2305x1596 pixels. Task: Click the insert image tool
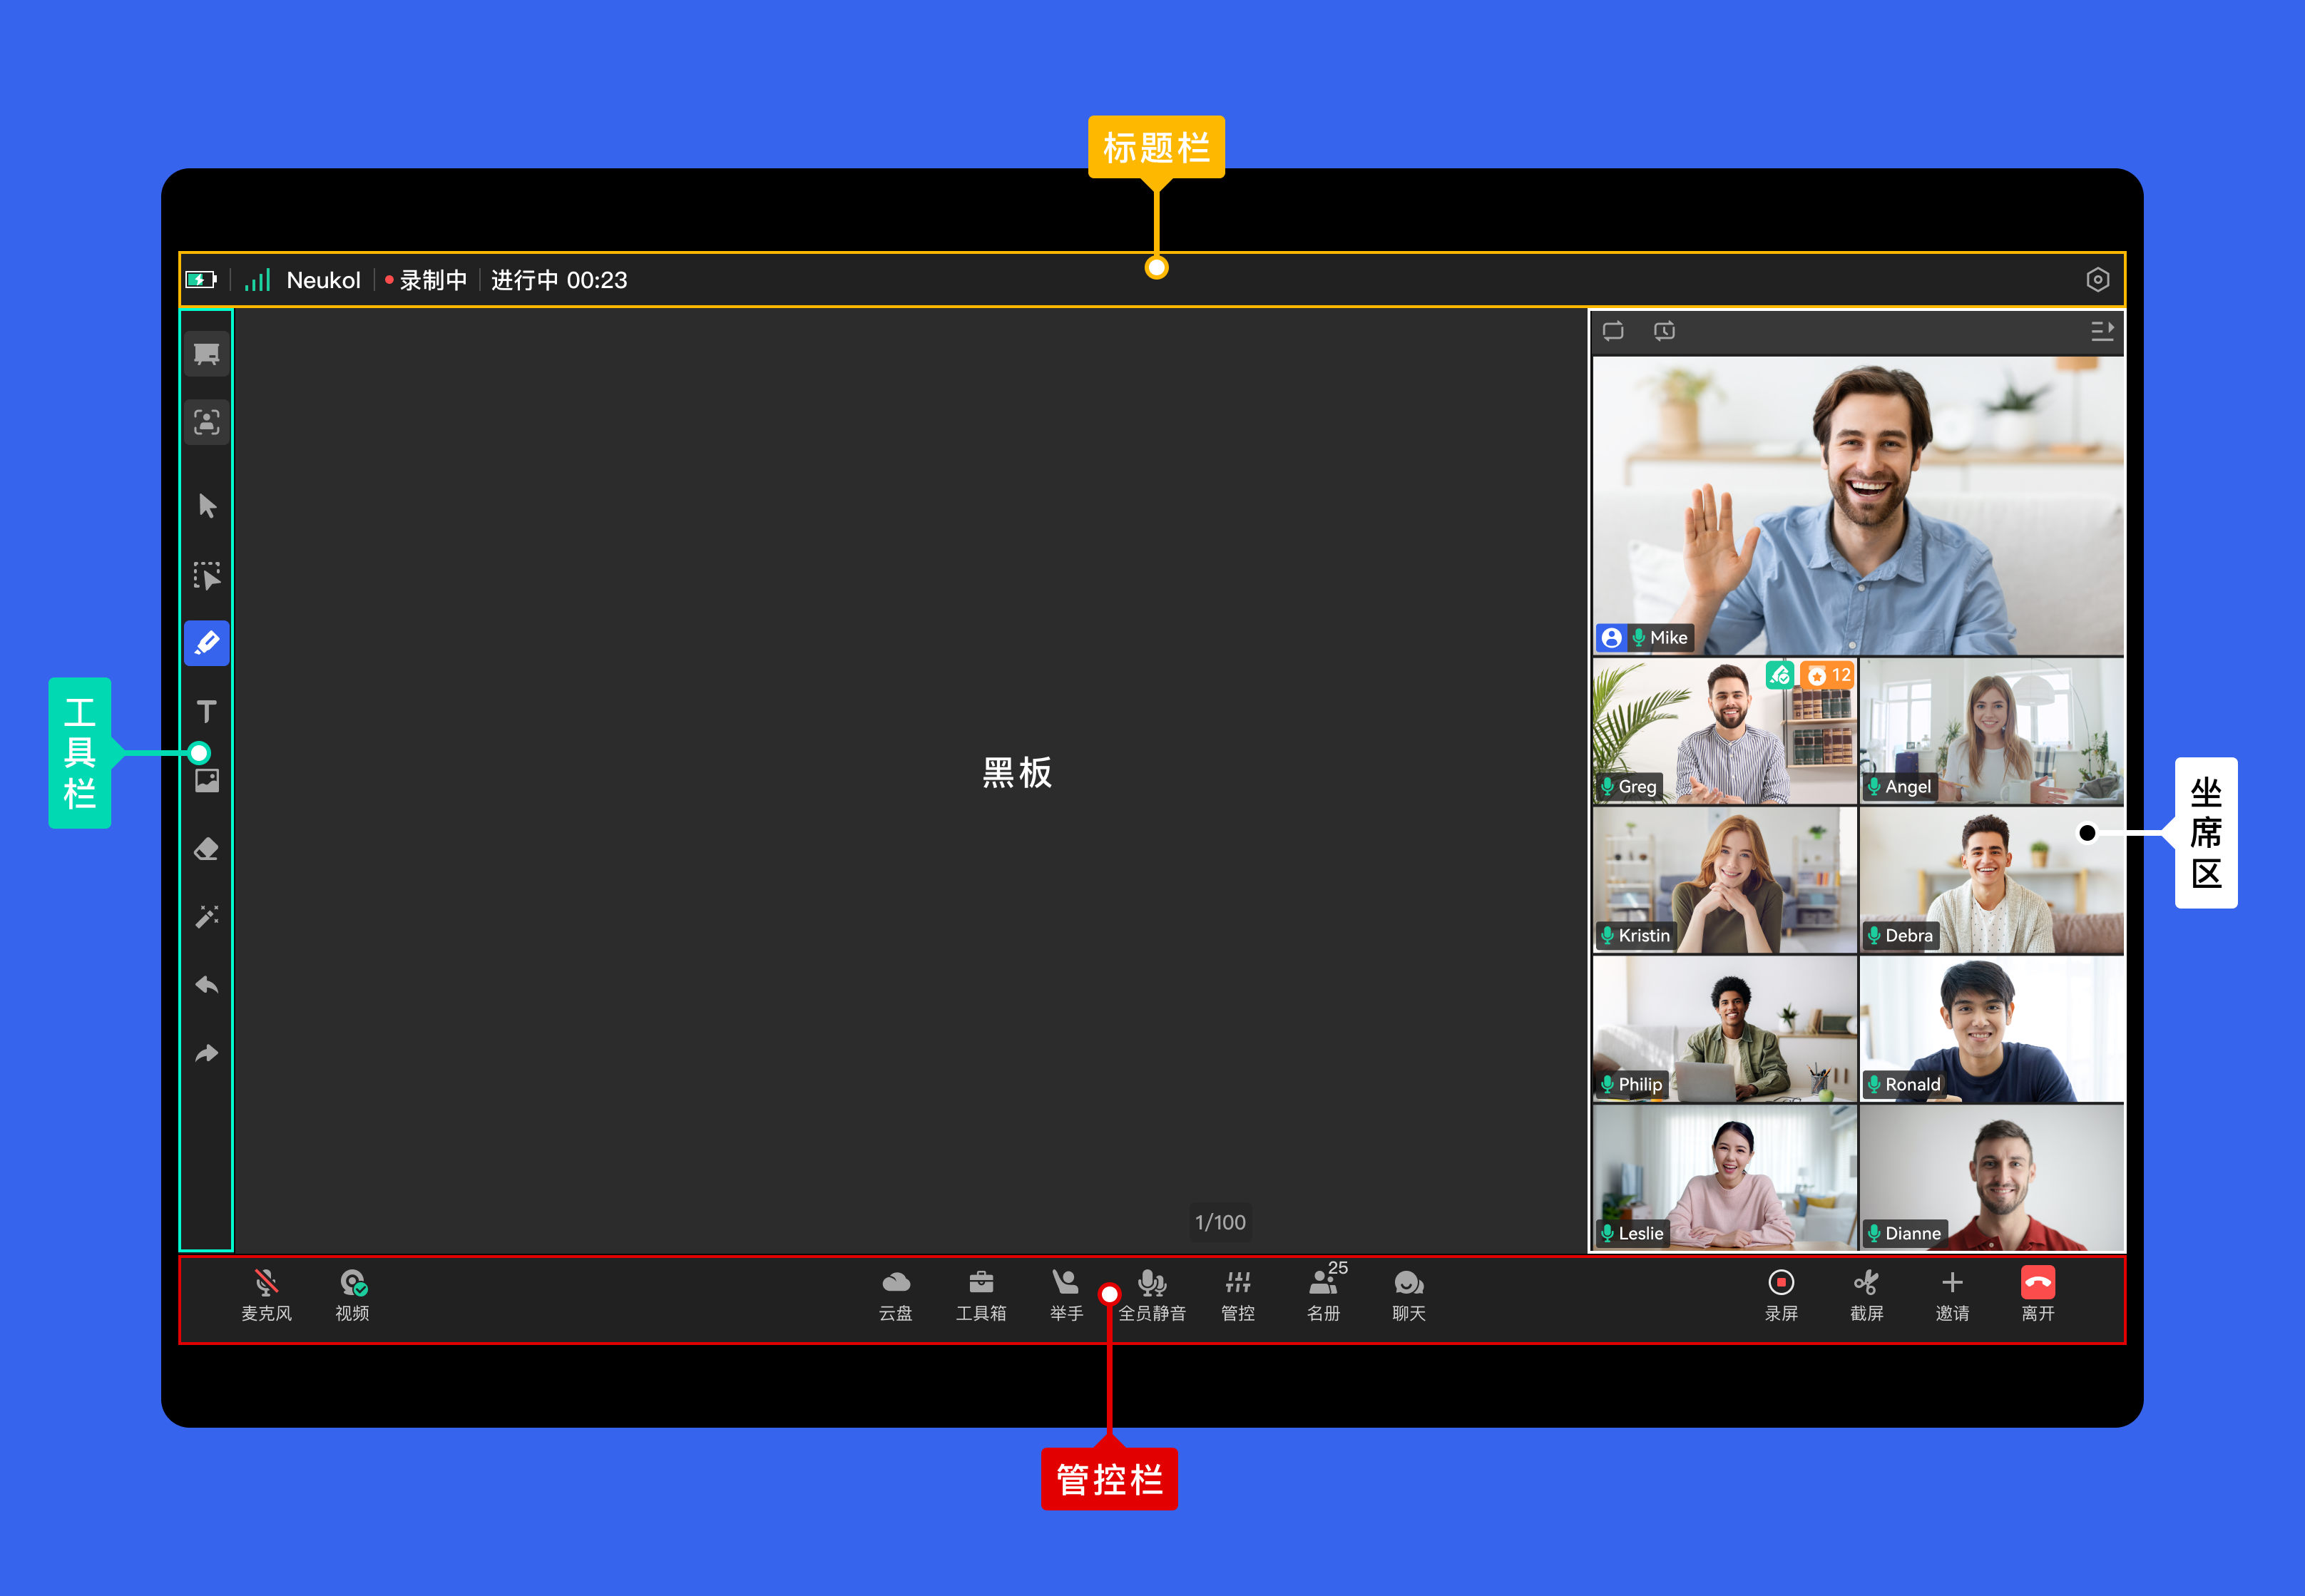pyautogui.click(x=206, y=780)
